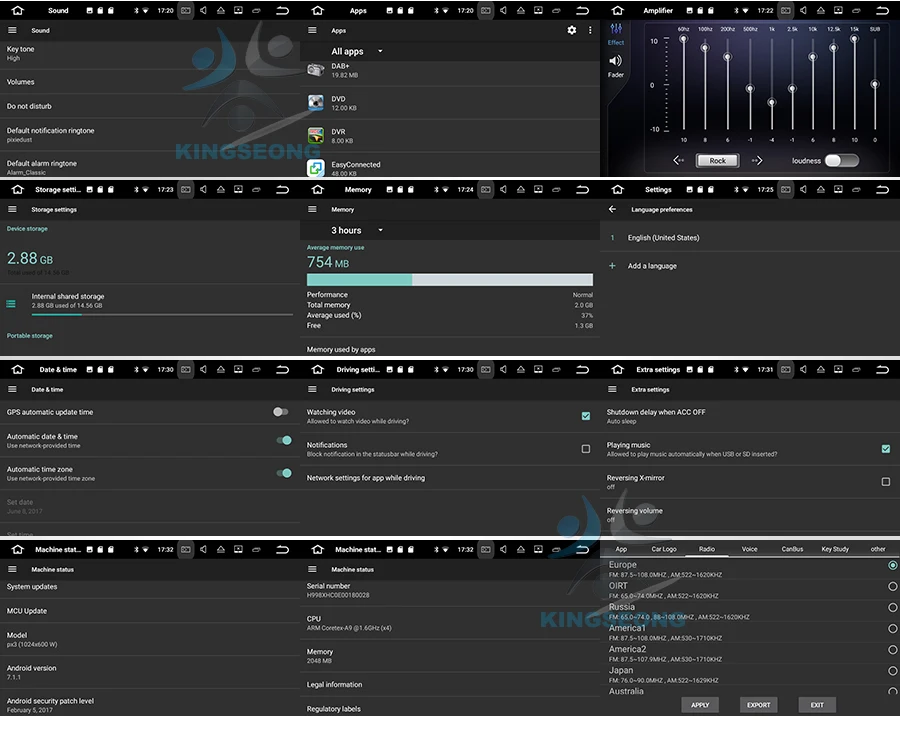
Task: Uncheck the Playing music checkbox
Action: pos(886,449)
